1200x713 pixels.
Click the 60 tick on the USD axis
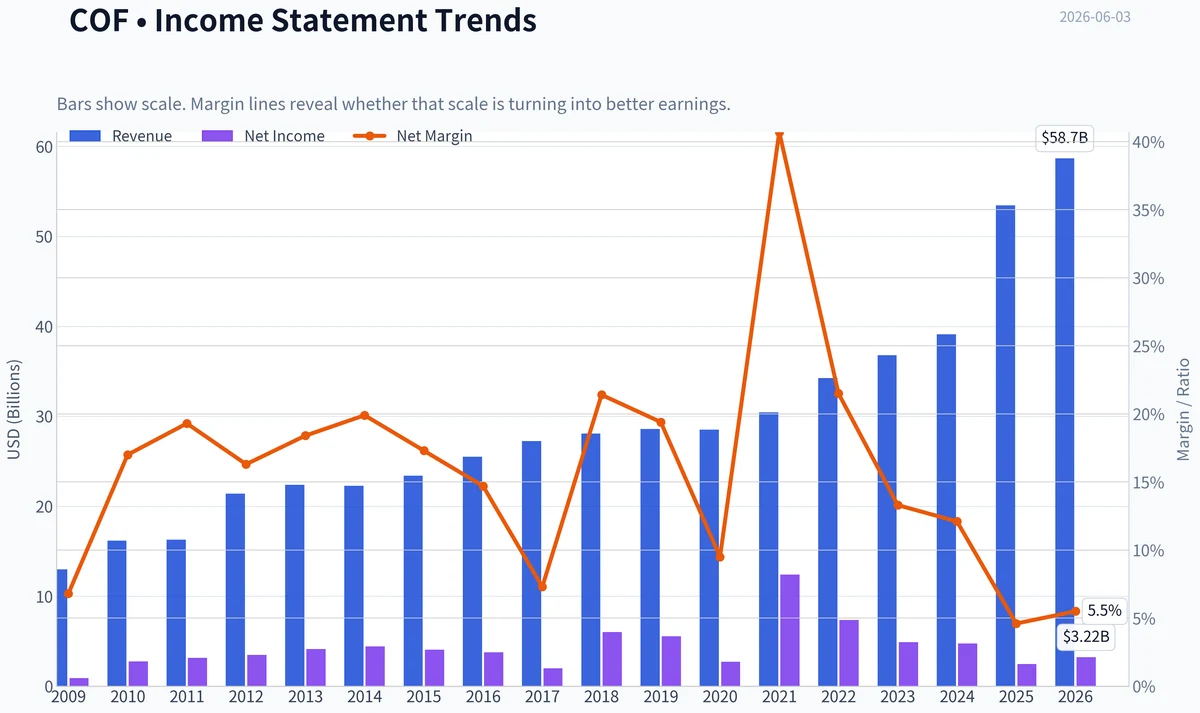click(43, 147)
